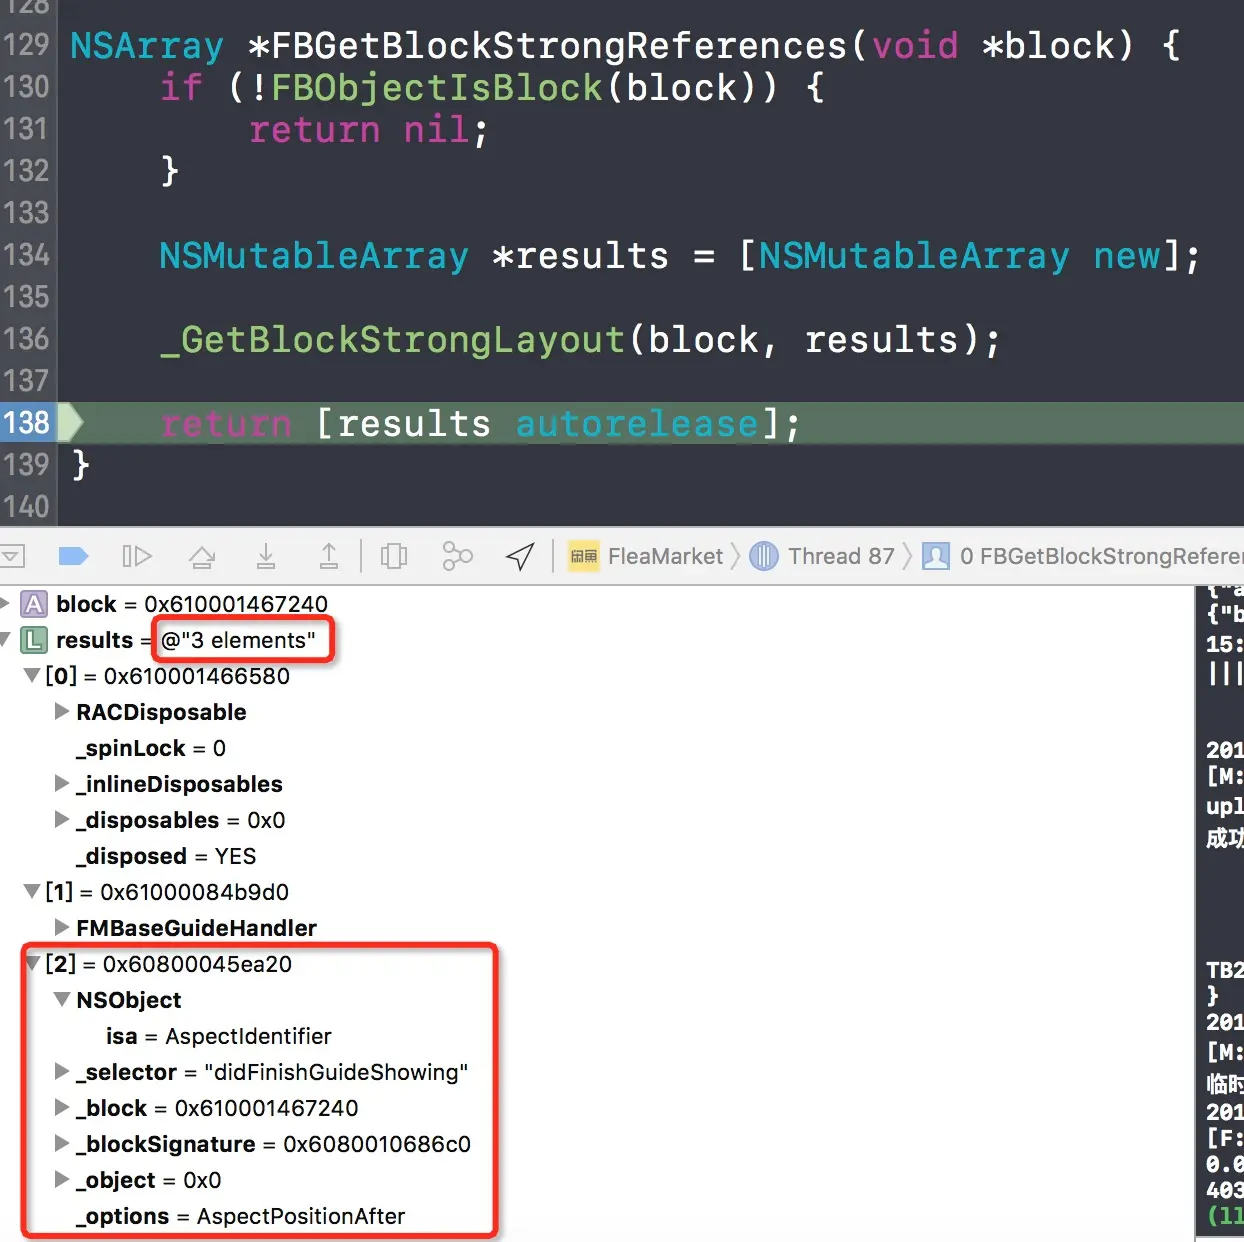The image size is (1244, 1242).
Task: Click the FBGetBlockStrongReferences function name
Action: tap(559, 46)
